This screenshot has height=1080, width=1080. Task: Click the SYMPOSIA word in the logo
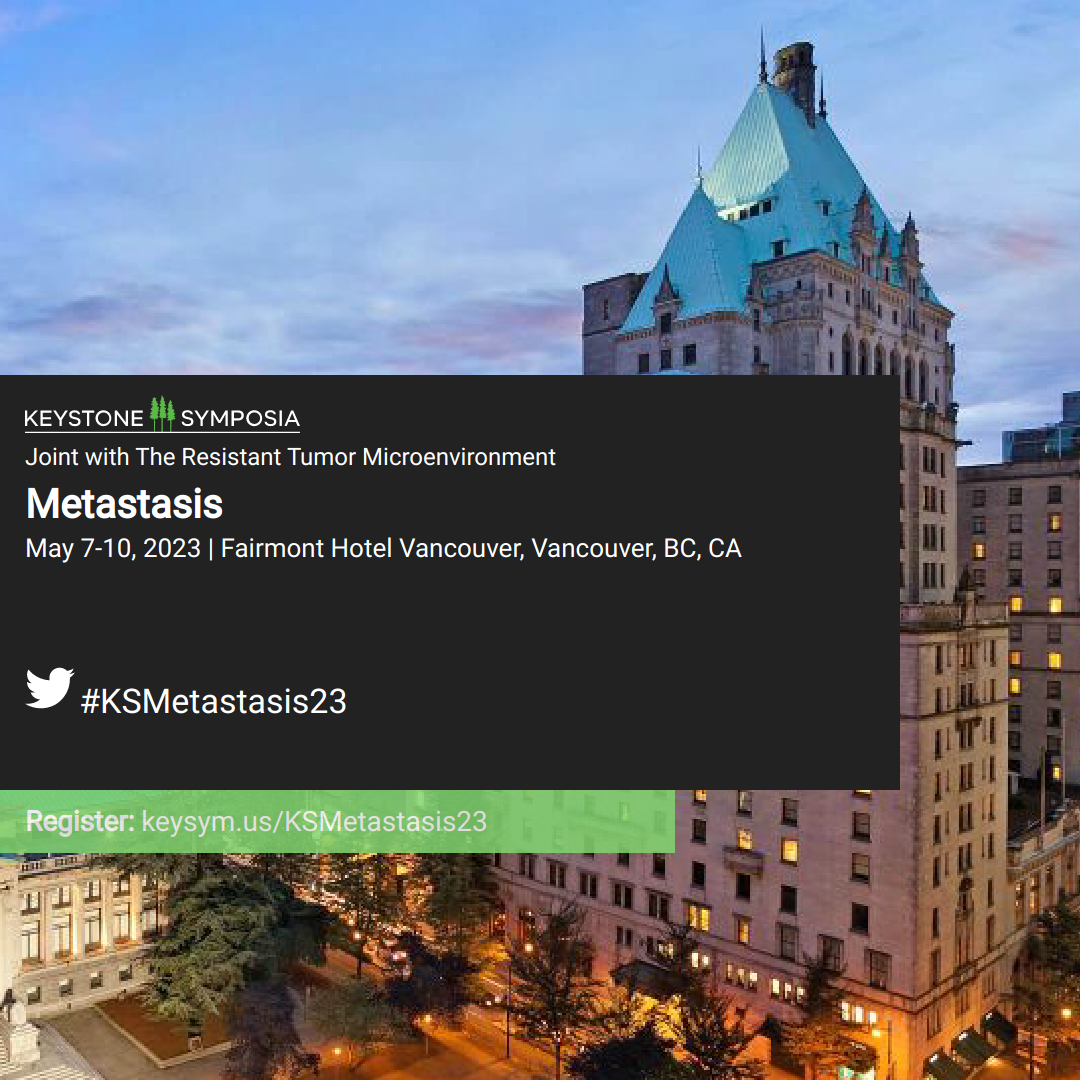[x=240, y=418]
